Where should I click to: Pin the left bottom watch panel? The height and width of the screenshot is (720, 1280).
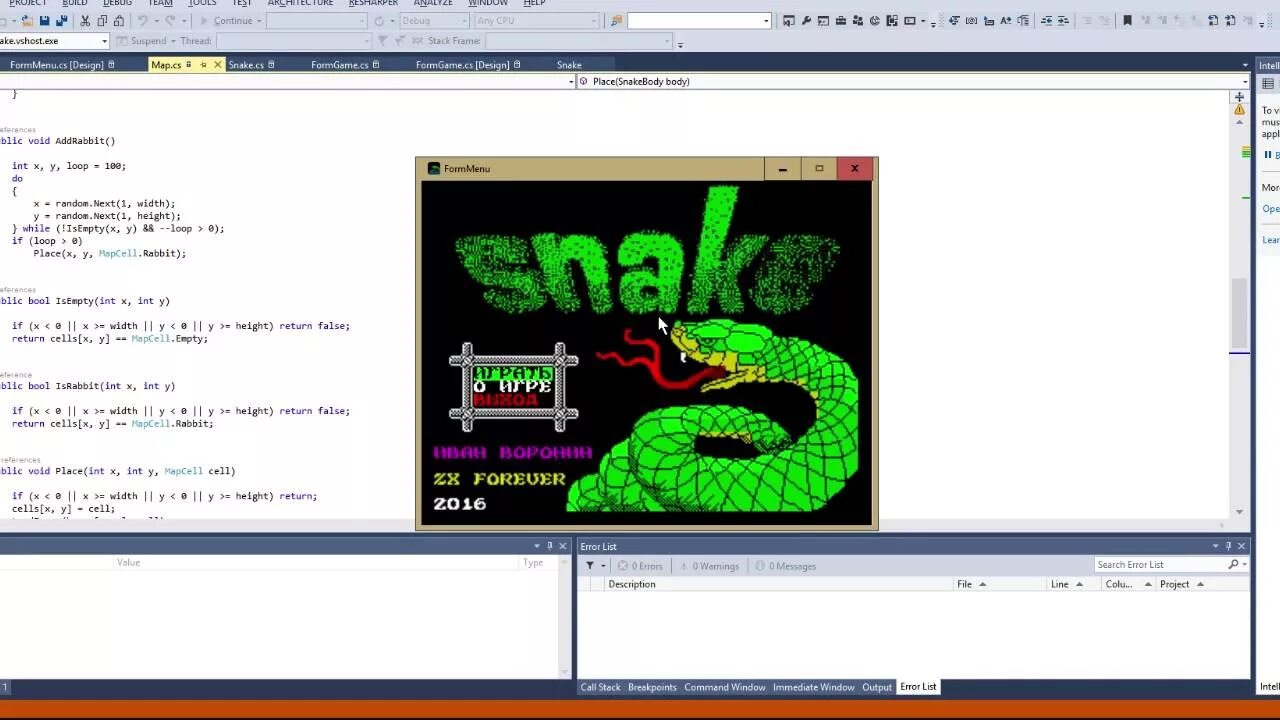(x=549, y=546)
